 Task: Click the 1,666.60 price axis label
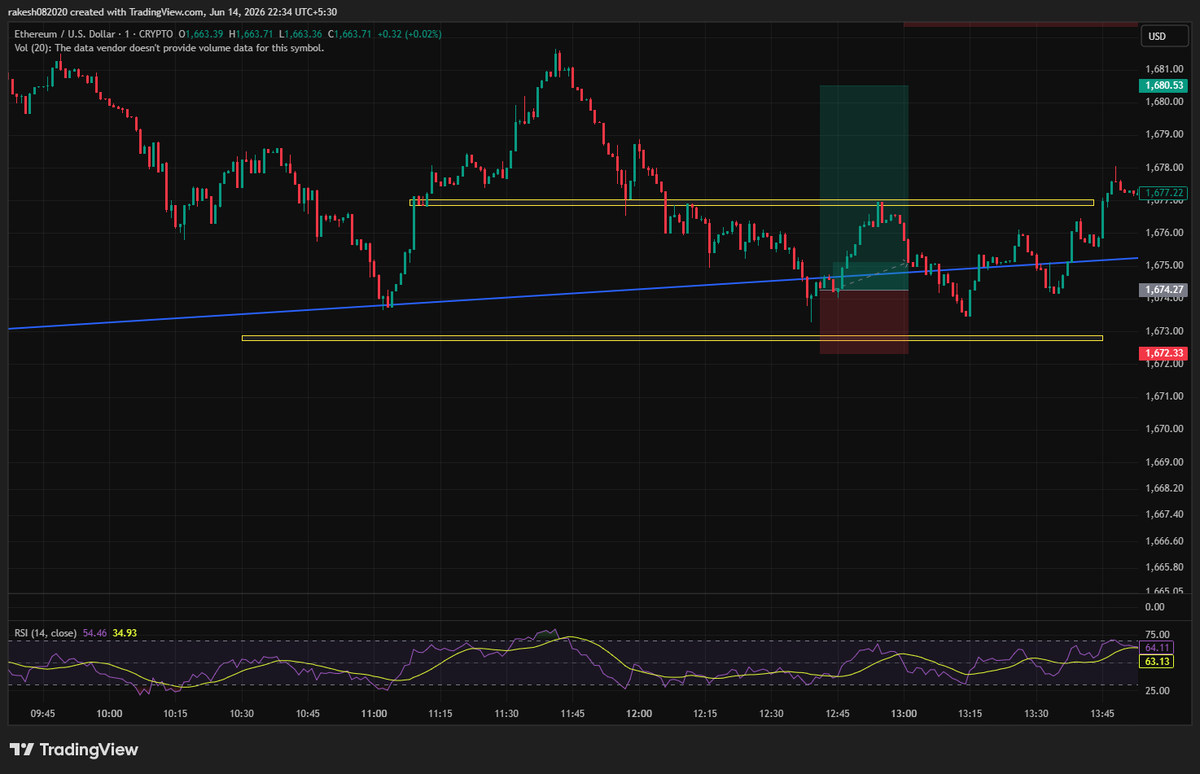1164,541
